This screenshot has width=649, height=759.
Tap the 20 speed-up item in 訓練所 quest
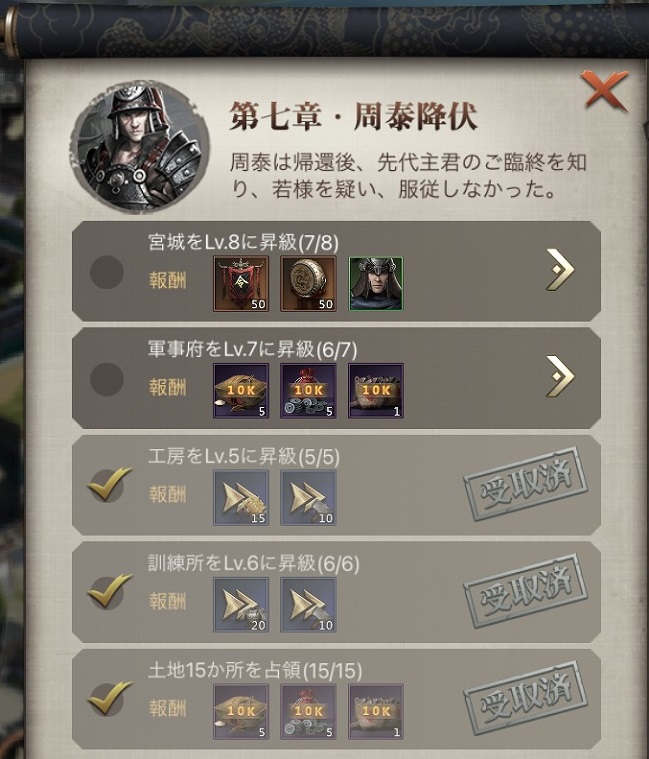[x=241, y=605]
